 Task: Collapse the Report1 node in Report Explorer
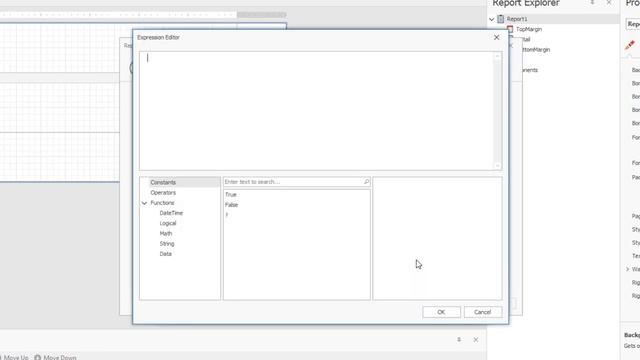click(492, 19)
